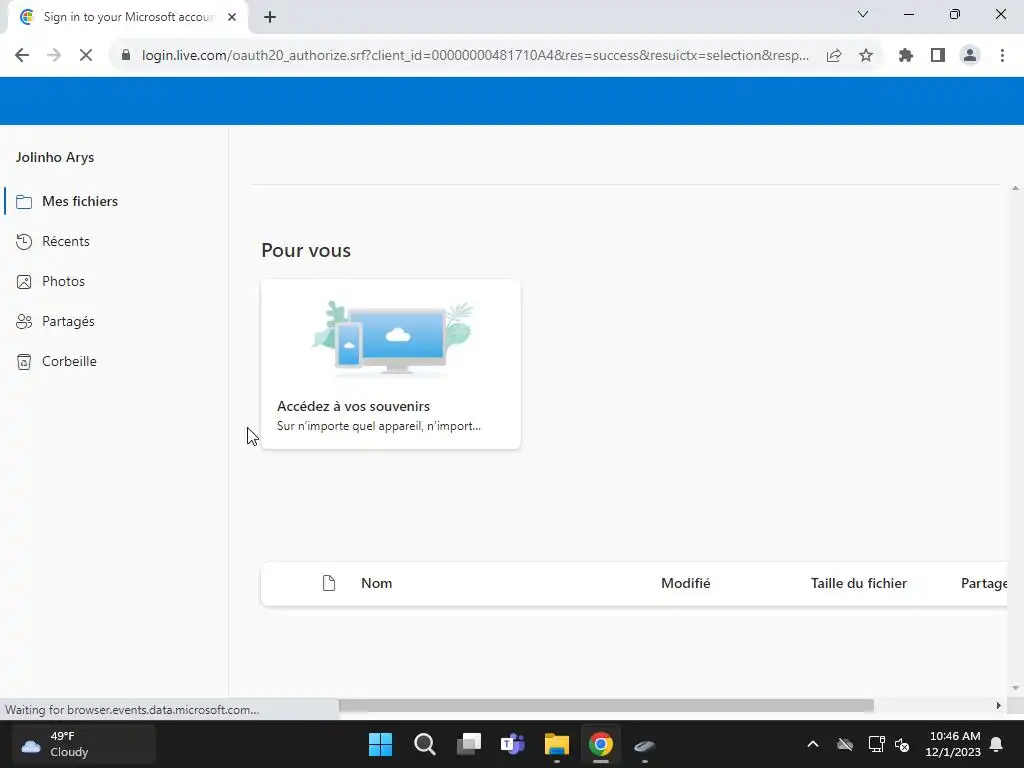Click the OneDrive cloud tray icon
This screenshot has width=1024, height=768.
845,744
